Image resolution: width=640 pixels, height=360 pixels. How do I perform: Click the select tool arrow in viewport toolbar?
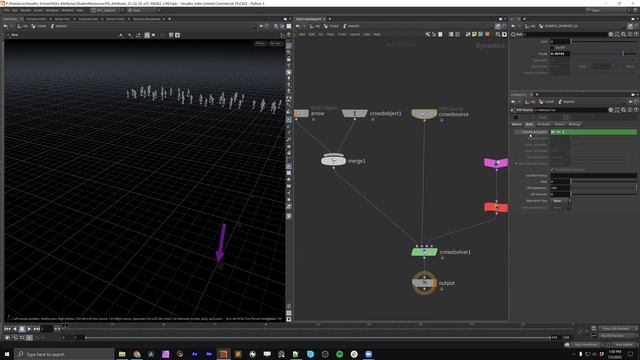[x=121, y=35]
